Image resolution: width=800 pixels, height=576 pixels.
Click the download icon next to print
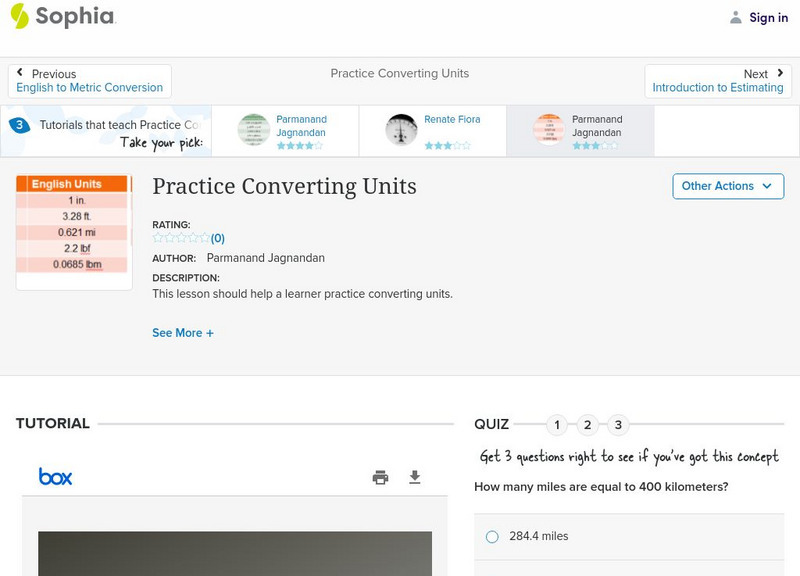coord(415,478)
